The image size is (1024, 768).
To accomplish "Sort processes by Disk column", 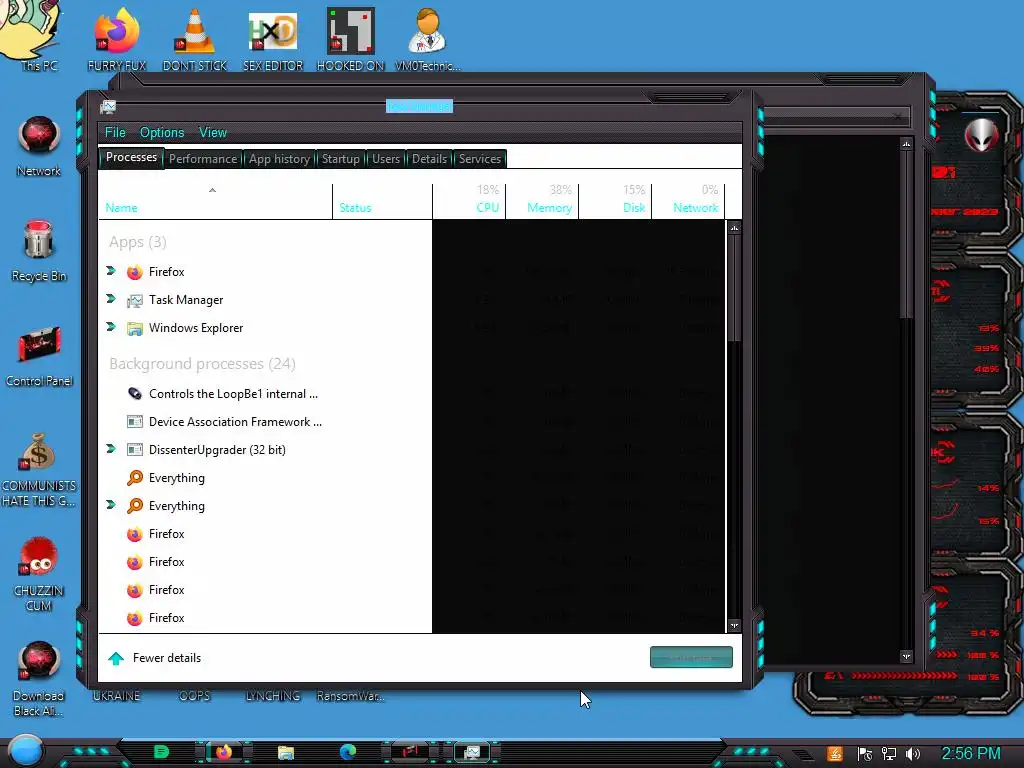I will [x=615, y=201].
